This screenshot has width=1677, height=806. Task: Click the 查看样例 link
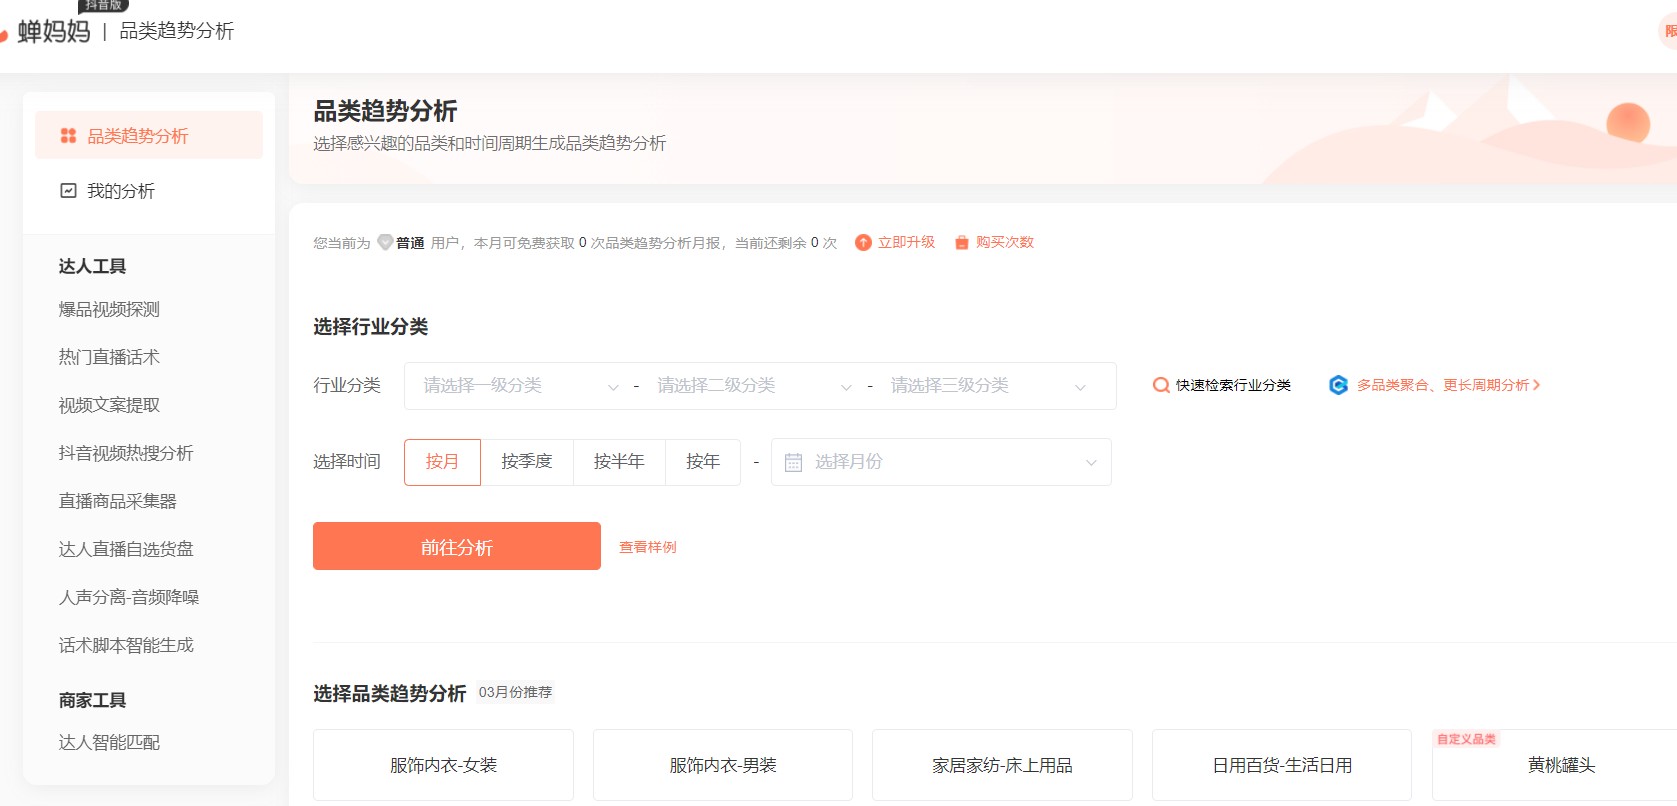[648, 547]
